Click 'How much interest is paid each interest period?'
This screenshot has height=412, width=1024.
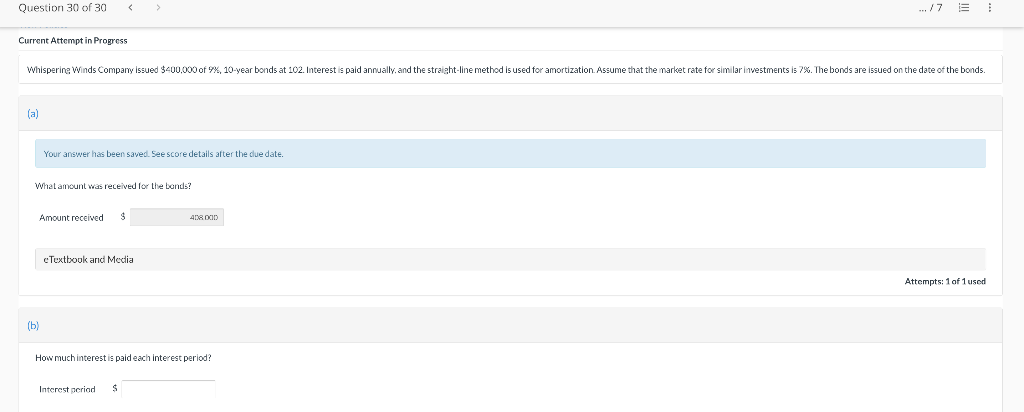pos(123,358)
